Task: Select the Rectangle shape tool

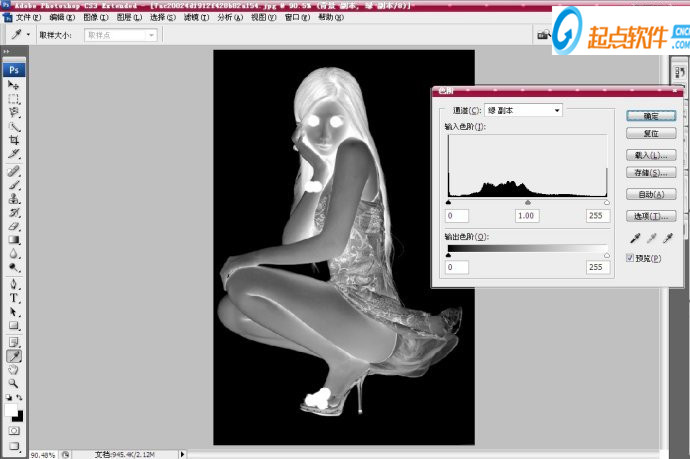Action: pos(14,326)
